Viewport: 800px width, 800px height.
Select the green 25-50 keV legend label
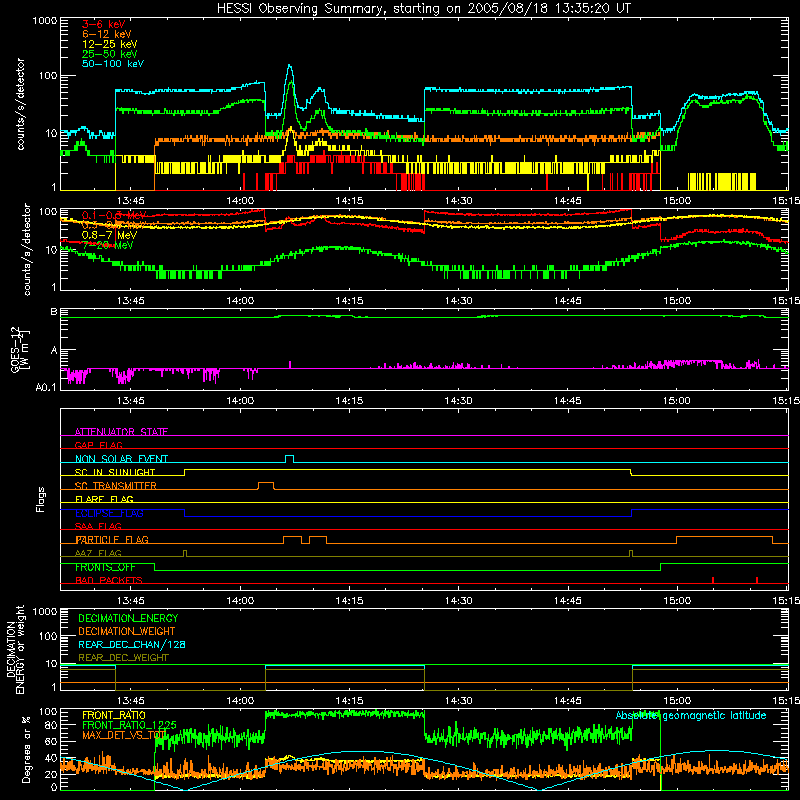(x=109, y=54)
